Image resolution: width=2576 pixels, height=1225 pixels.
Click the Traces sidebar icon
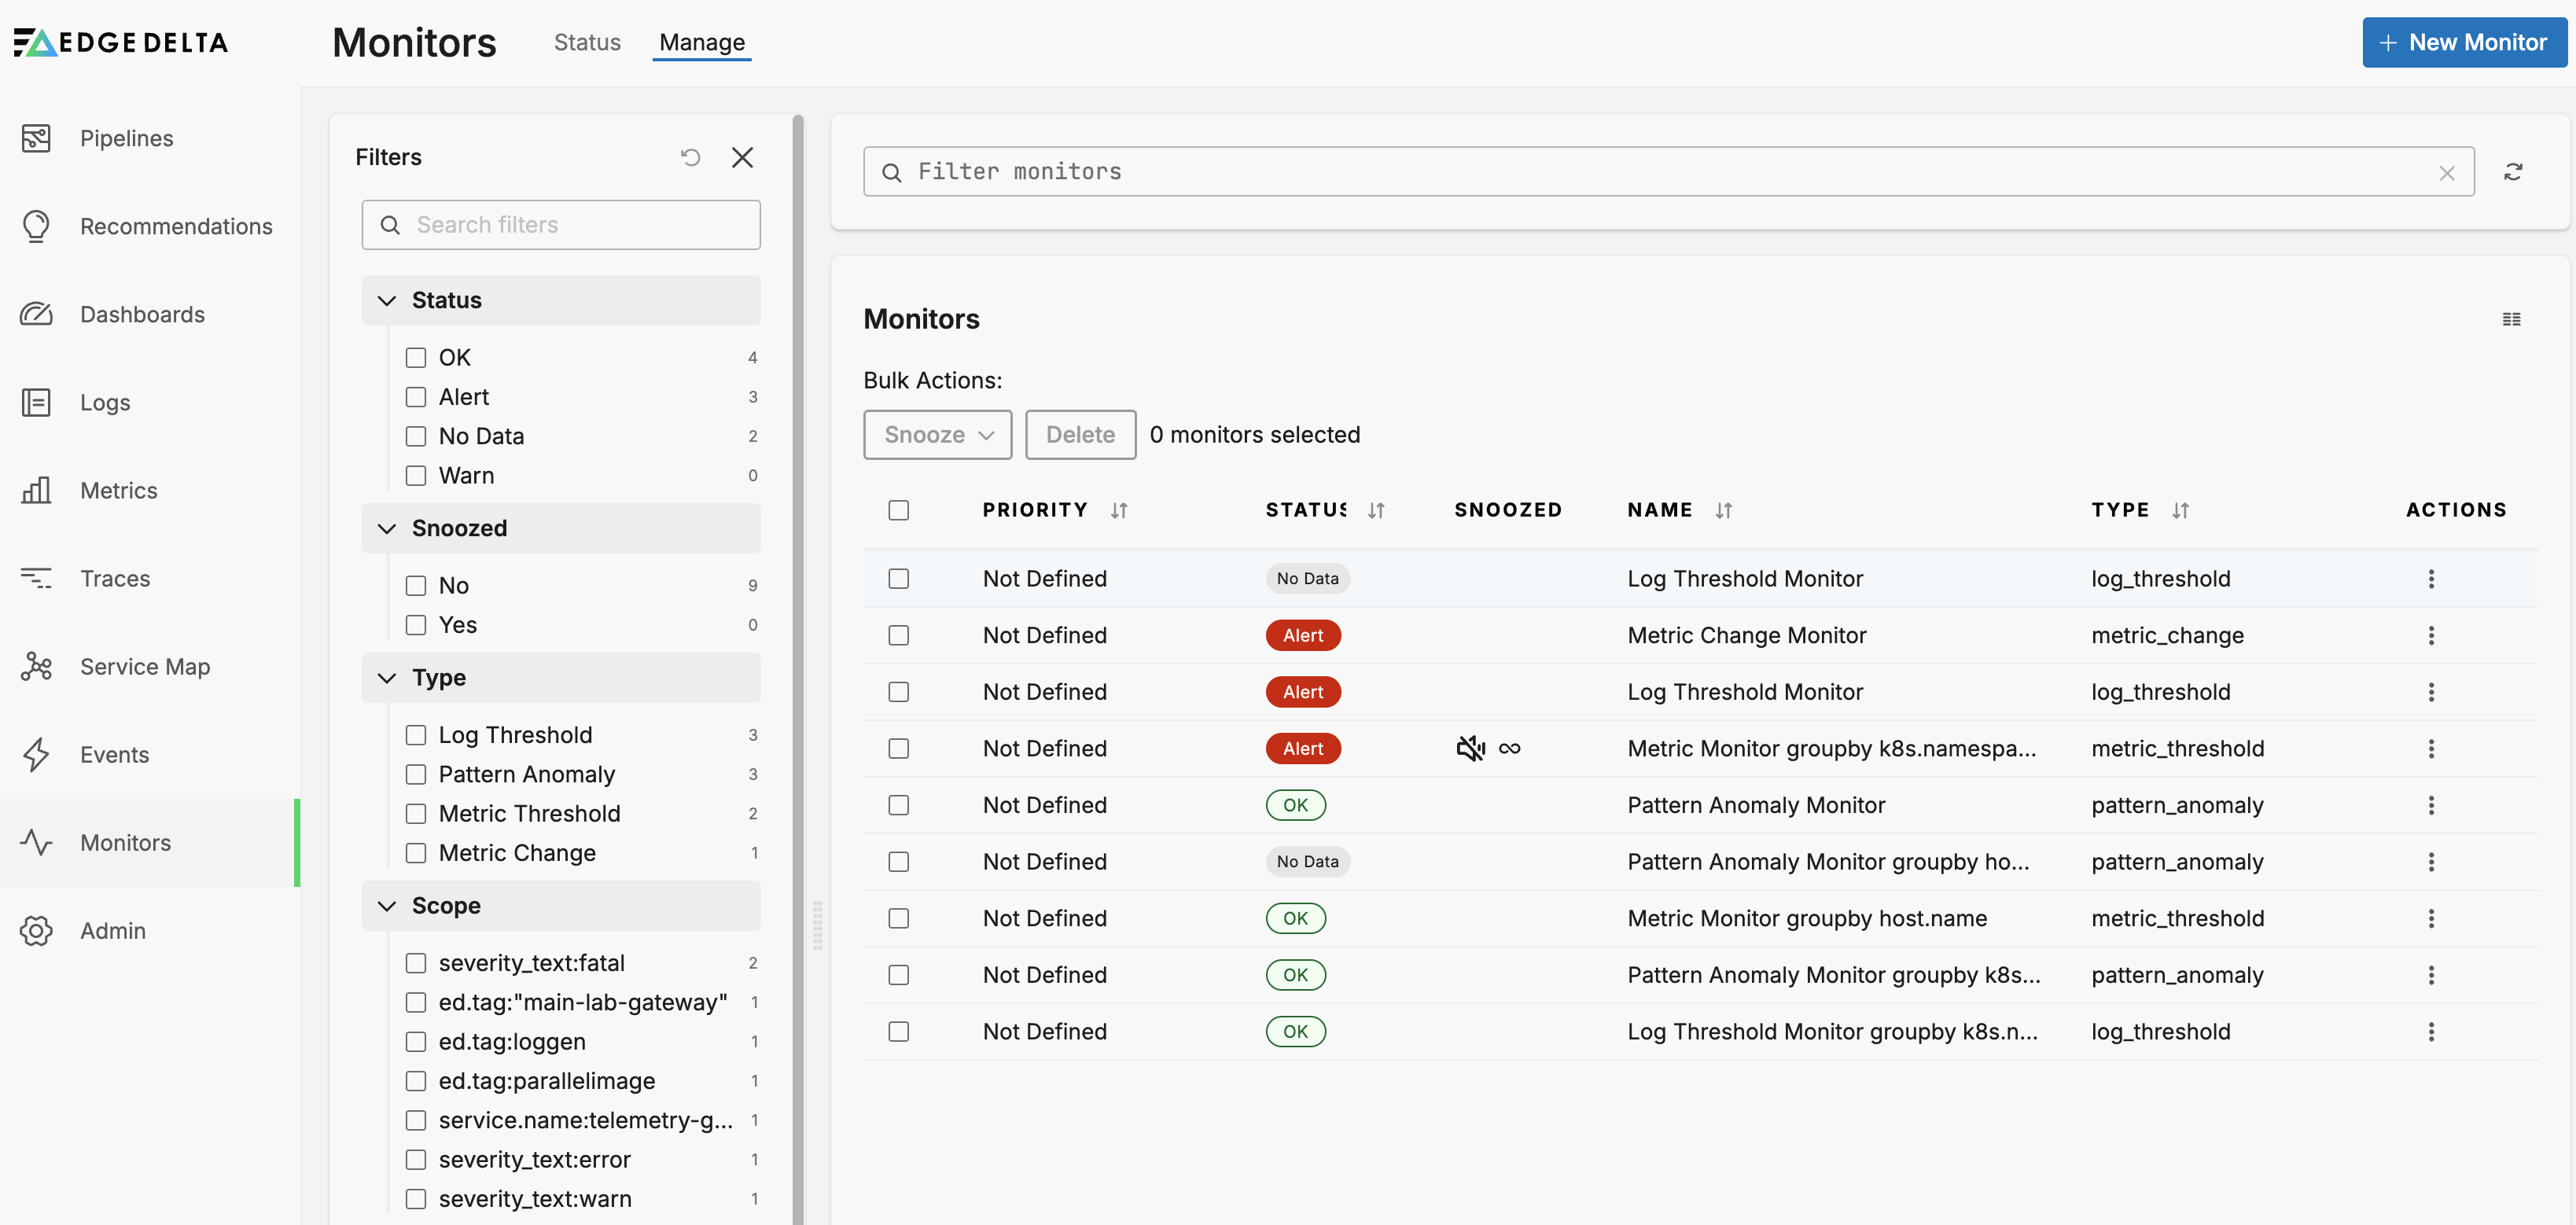click(36, 578)
